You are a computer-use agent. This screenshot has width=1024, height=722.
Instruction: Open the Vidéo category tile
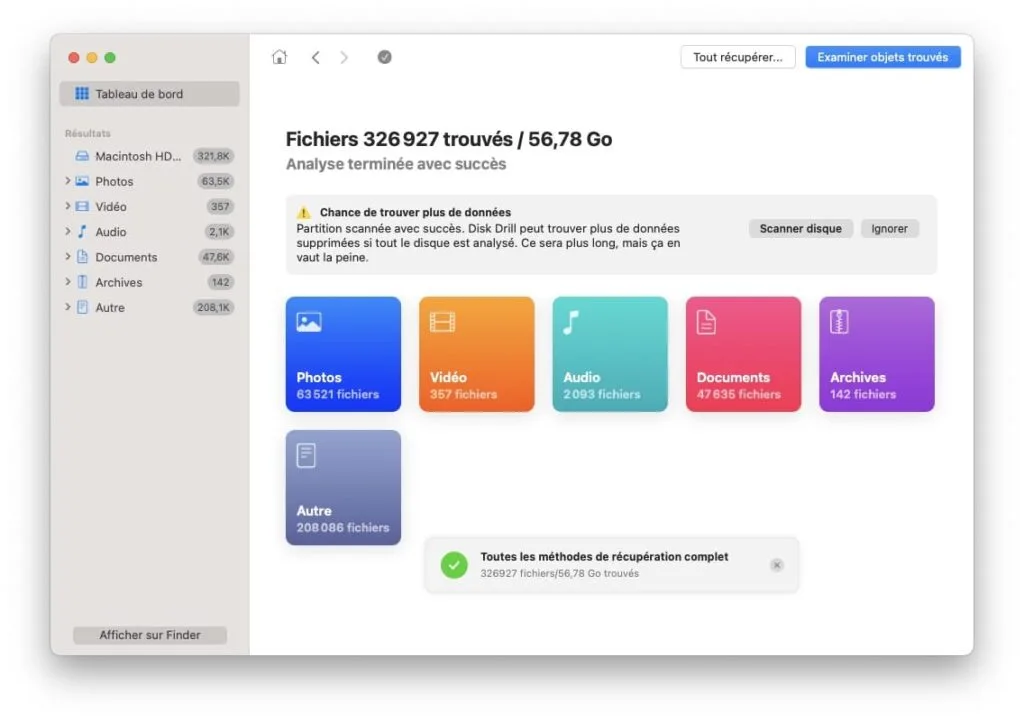point(476,353)
